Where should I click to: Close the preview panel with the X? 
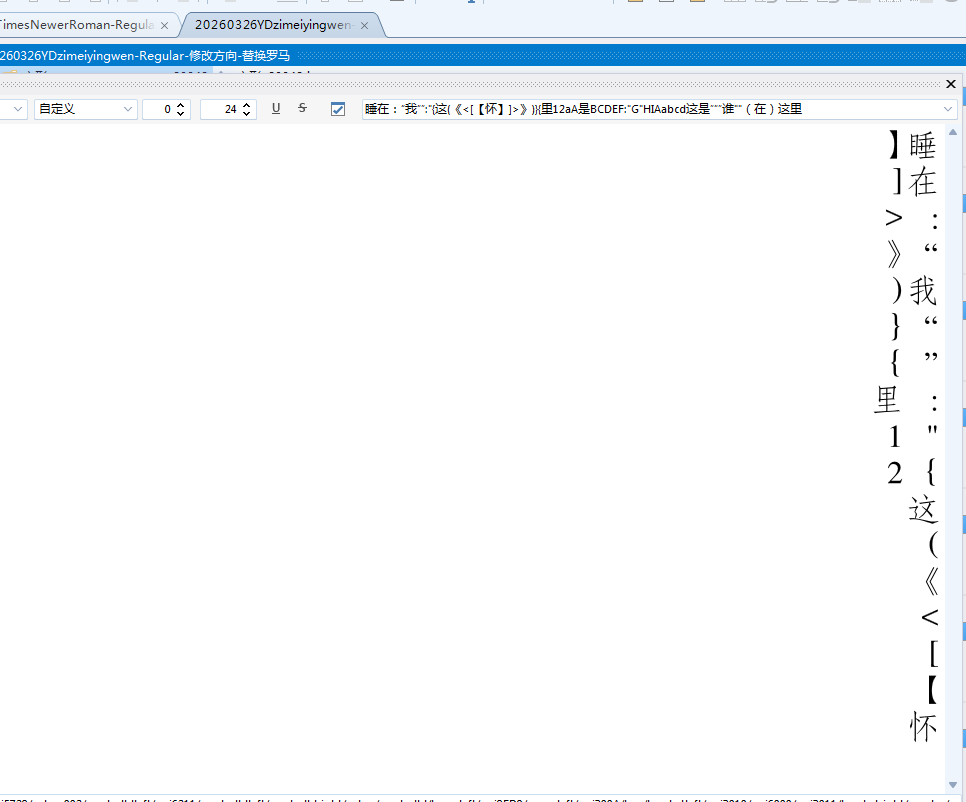coord(951,85)
